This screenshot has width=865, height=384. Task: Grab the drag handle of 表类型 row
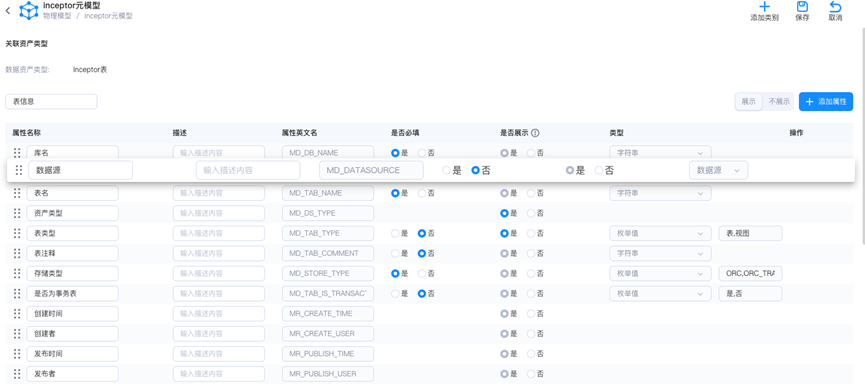[17, 233]
